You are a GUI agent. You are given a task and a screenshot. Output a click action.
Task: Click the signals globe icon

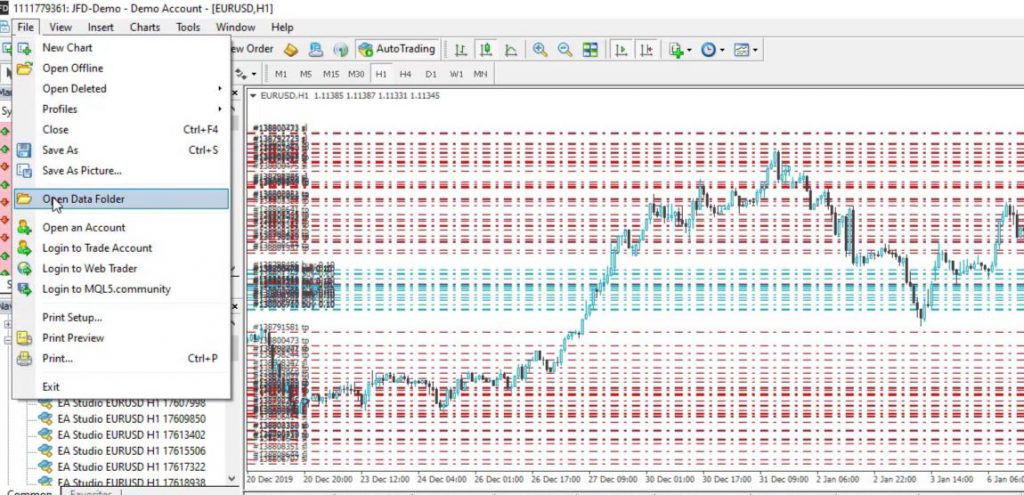340,50
